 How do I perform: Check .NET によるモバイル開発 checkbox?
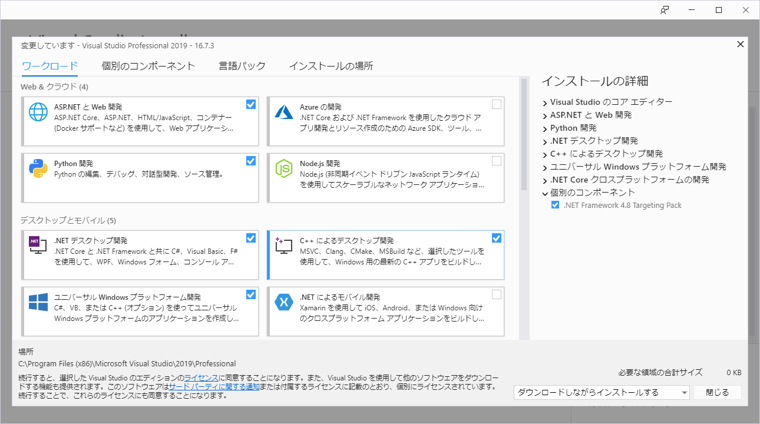click(x=496, y=295)
